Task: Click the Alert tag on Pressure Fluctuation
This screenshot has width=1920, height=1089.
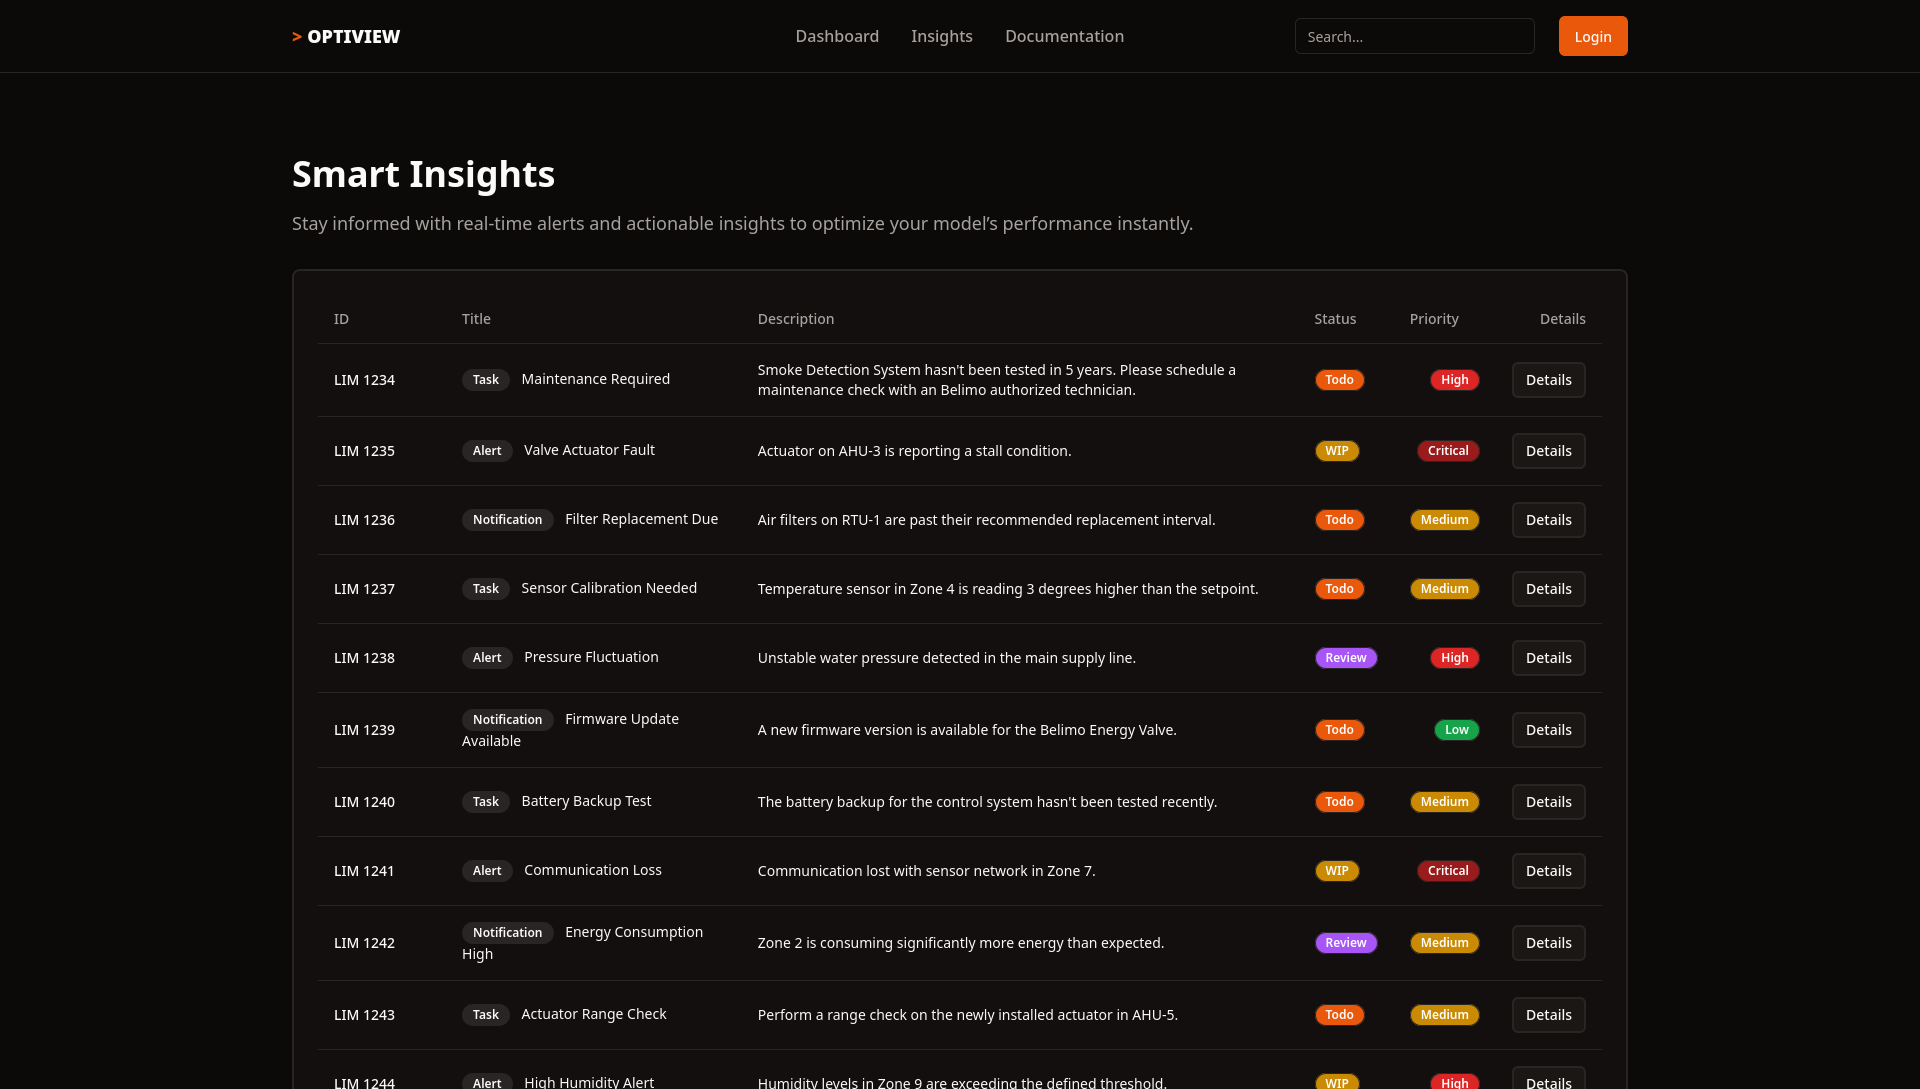Action: (x=487, y=658)
